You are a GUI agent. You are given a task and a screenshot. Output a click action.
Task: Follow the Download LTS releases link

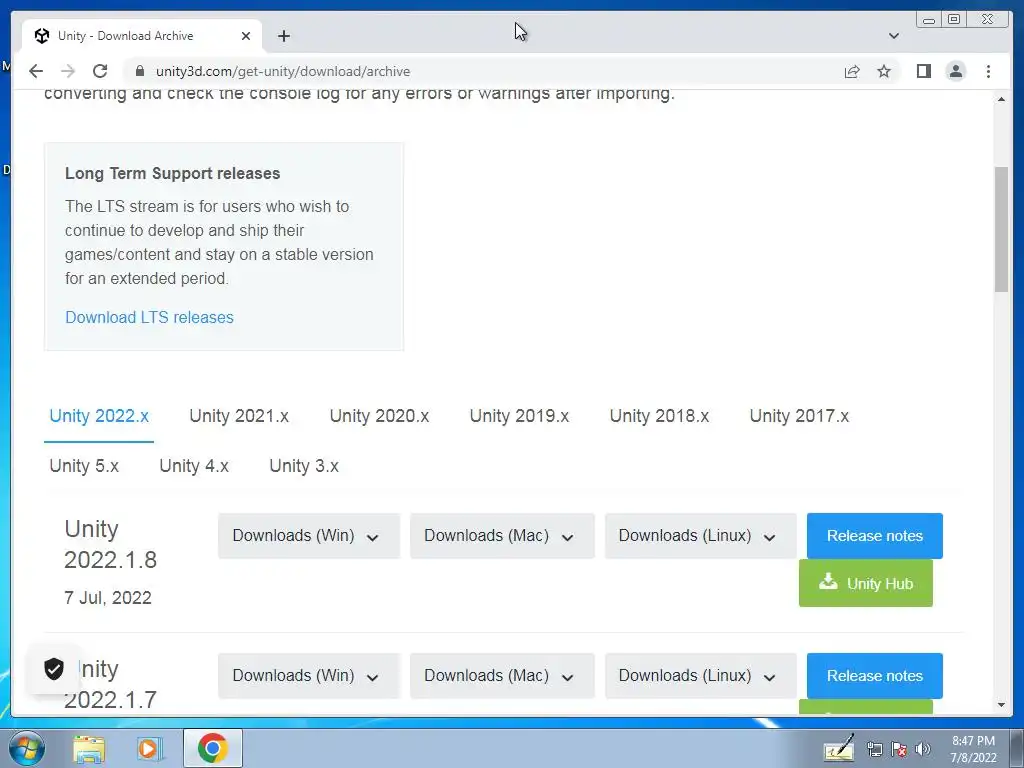pos(150,317)
